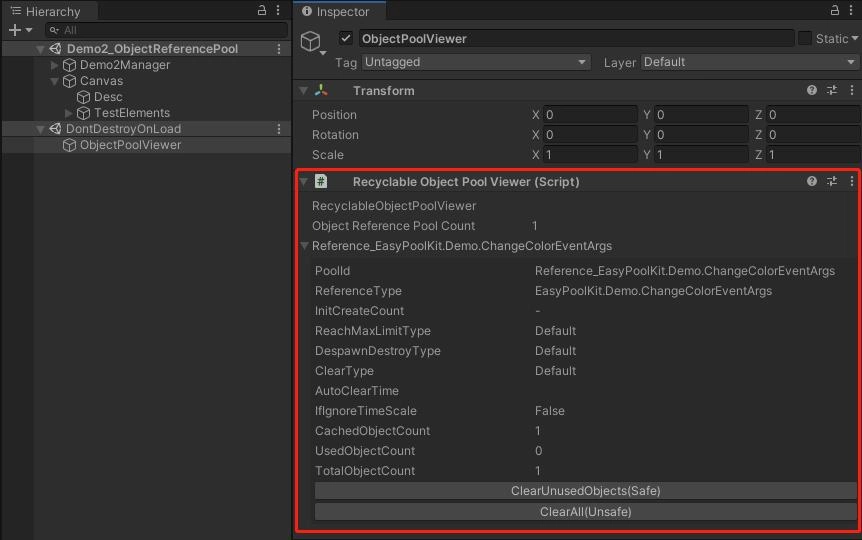Click the ReferenceType value EasyPoolKit.Demo.ChangeColorEventArgs
Screen dimensions: 862x540
click(x=653, y=290)
